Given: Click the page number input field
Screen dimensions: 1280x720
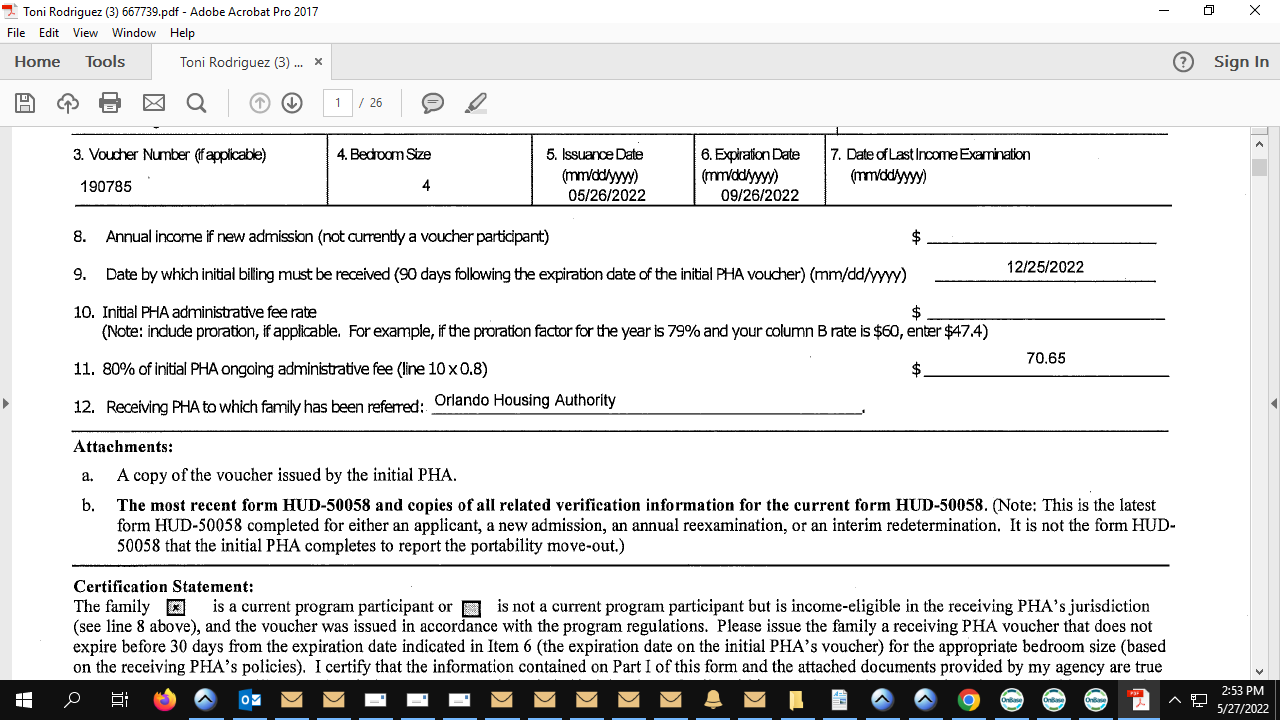Looking at the screenshot, I should point(339,103).
